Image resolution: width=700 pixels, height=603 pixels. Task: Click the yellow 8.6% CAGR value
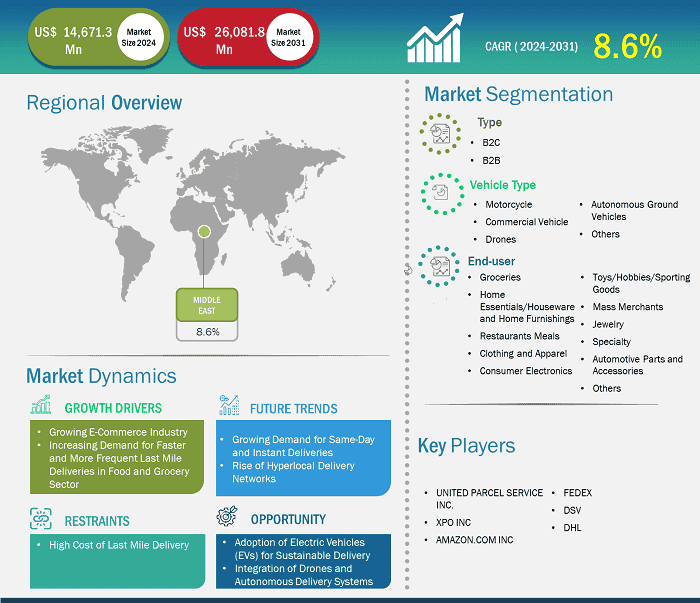tap(627, 46)
